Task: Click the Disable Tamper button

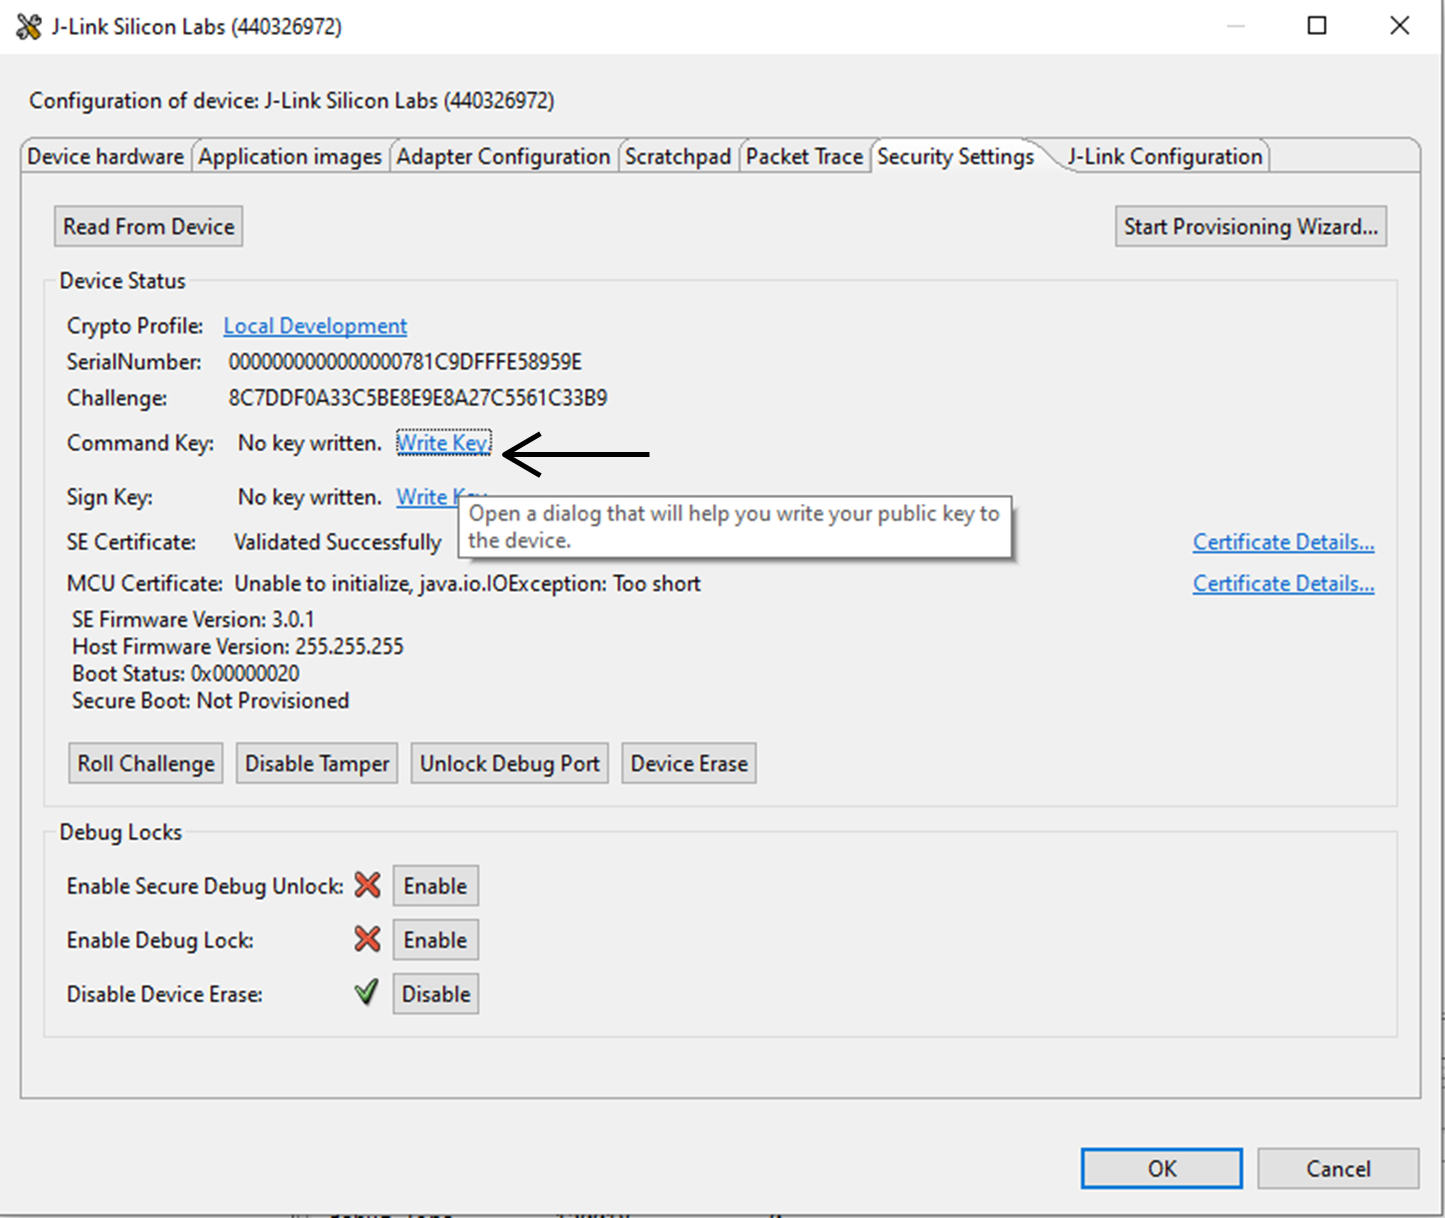Action: [317, 764]
